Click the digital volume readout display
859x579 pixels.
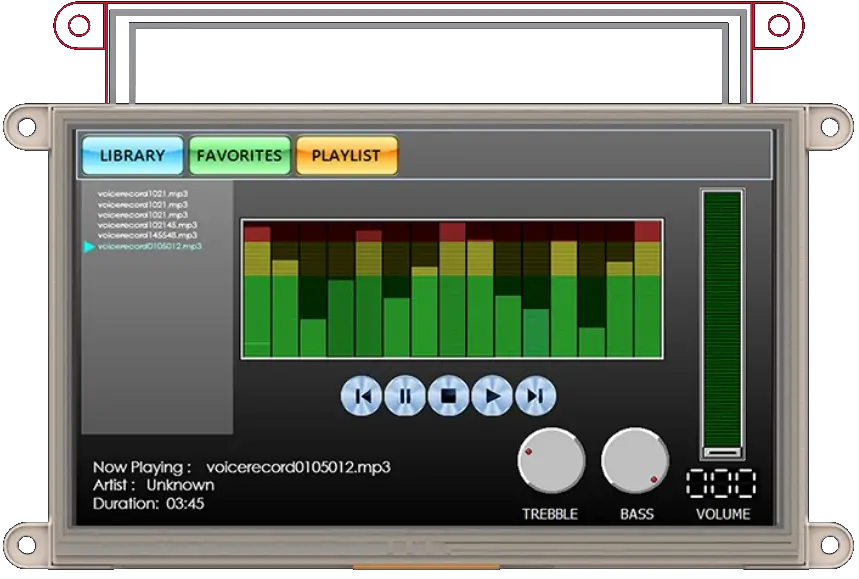click(721, 483)
